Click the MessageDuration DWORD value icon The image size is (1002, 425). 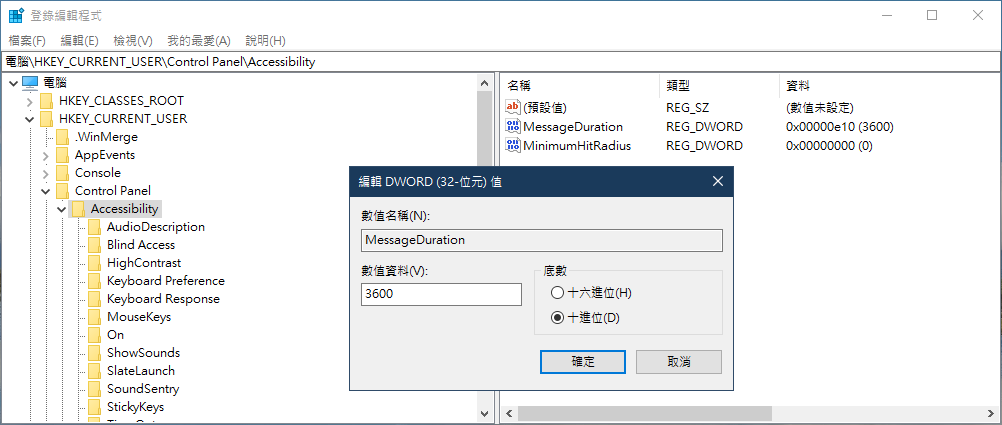pyautogui.click(x=514, y=127)
